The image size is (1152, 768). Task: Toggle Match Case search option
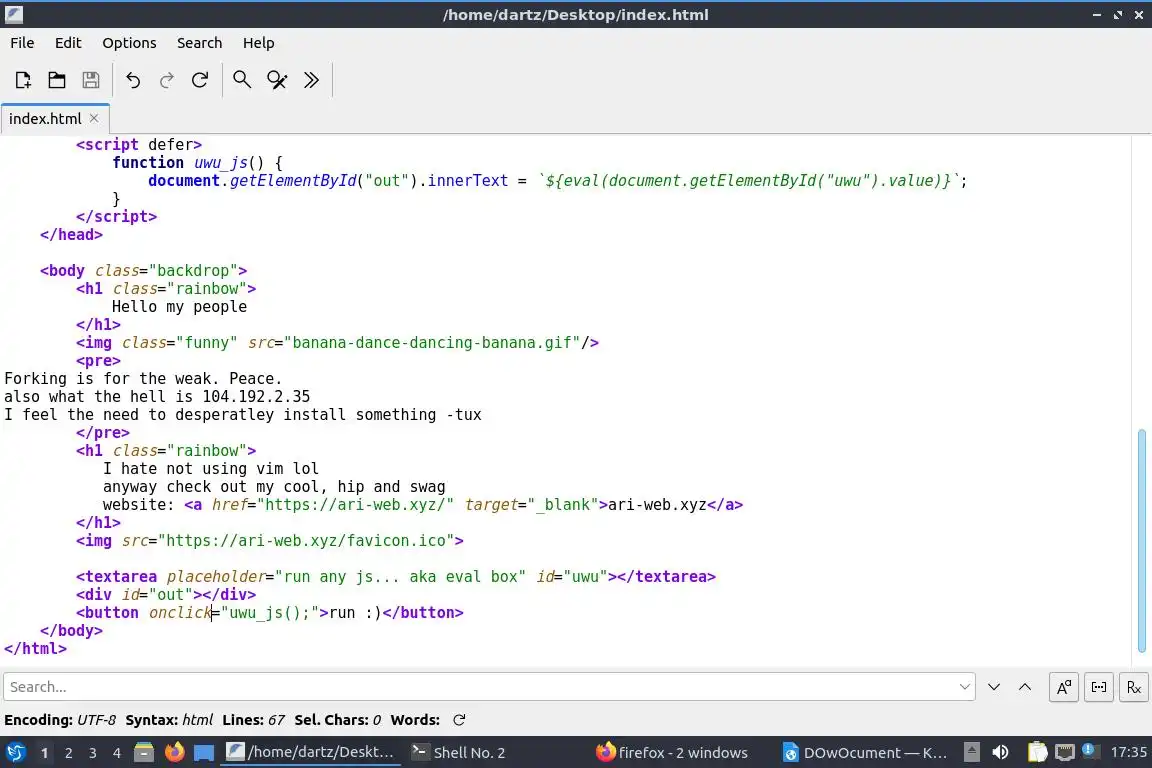coord(1064,687)
